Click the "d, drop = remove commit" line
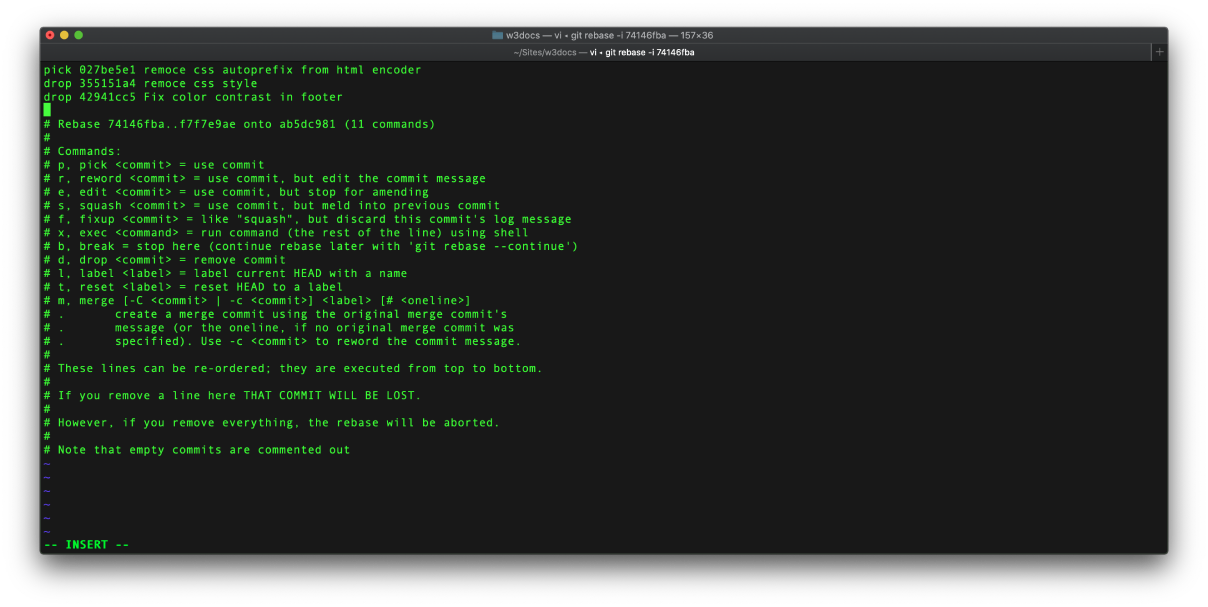 [x=164, y=259]
